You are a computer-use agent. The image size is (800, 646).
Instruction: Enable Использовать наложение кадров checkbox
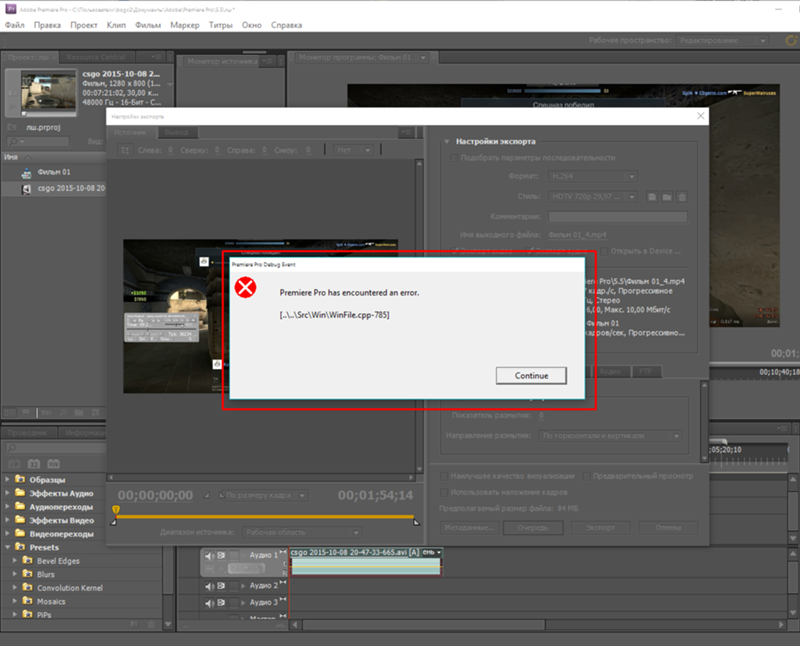point(444,492)
